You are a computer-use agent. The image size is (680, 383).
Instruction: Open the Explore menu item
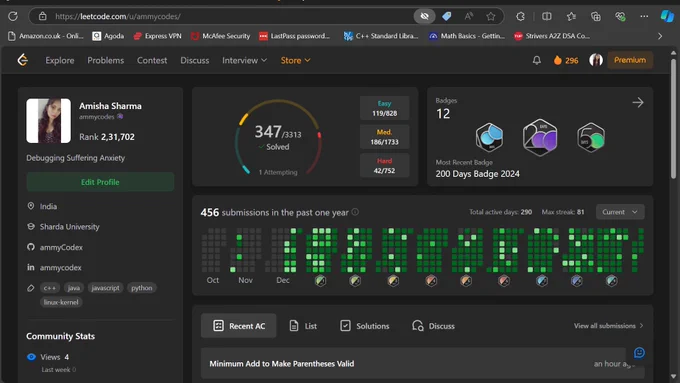tap(60, 61)
